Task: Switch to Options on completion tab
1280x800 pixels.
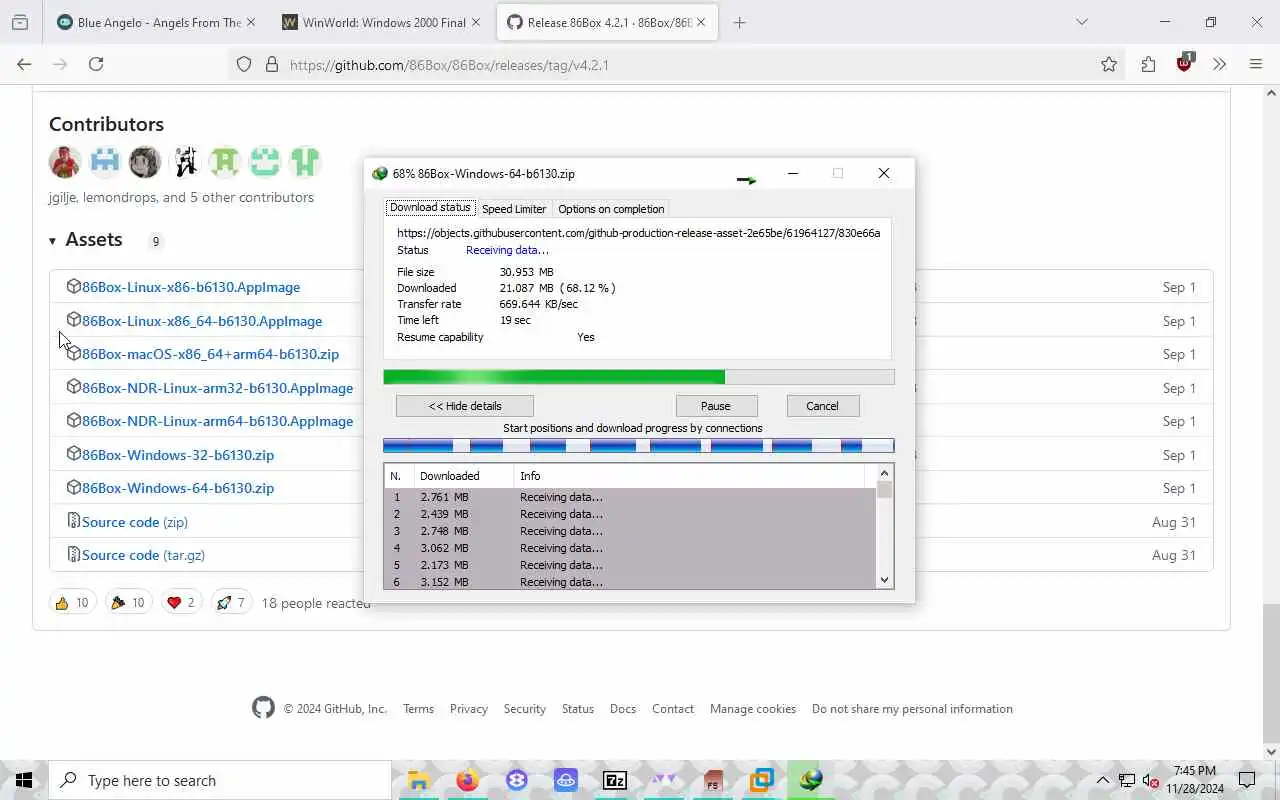Action: pos(611,209)
